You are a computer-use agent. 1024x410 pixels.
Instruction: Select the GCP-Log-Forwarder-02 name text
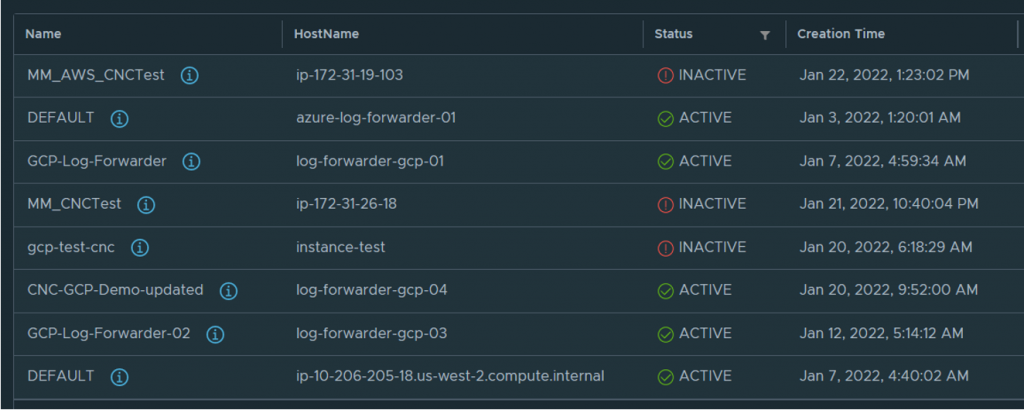pos(108,333)
